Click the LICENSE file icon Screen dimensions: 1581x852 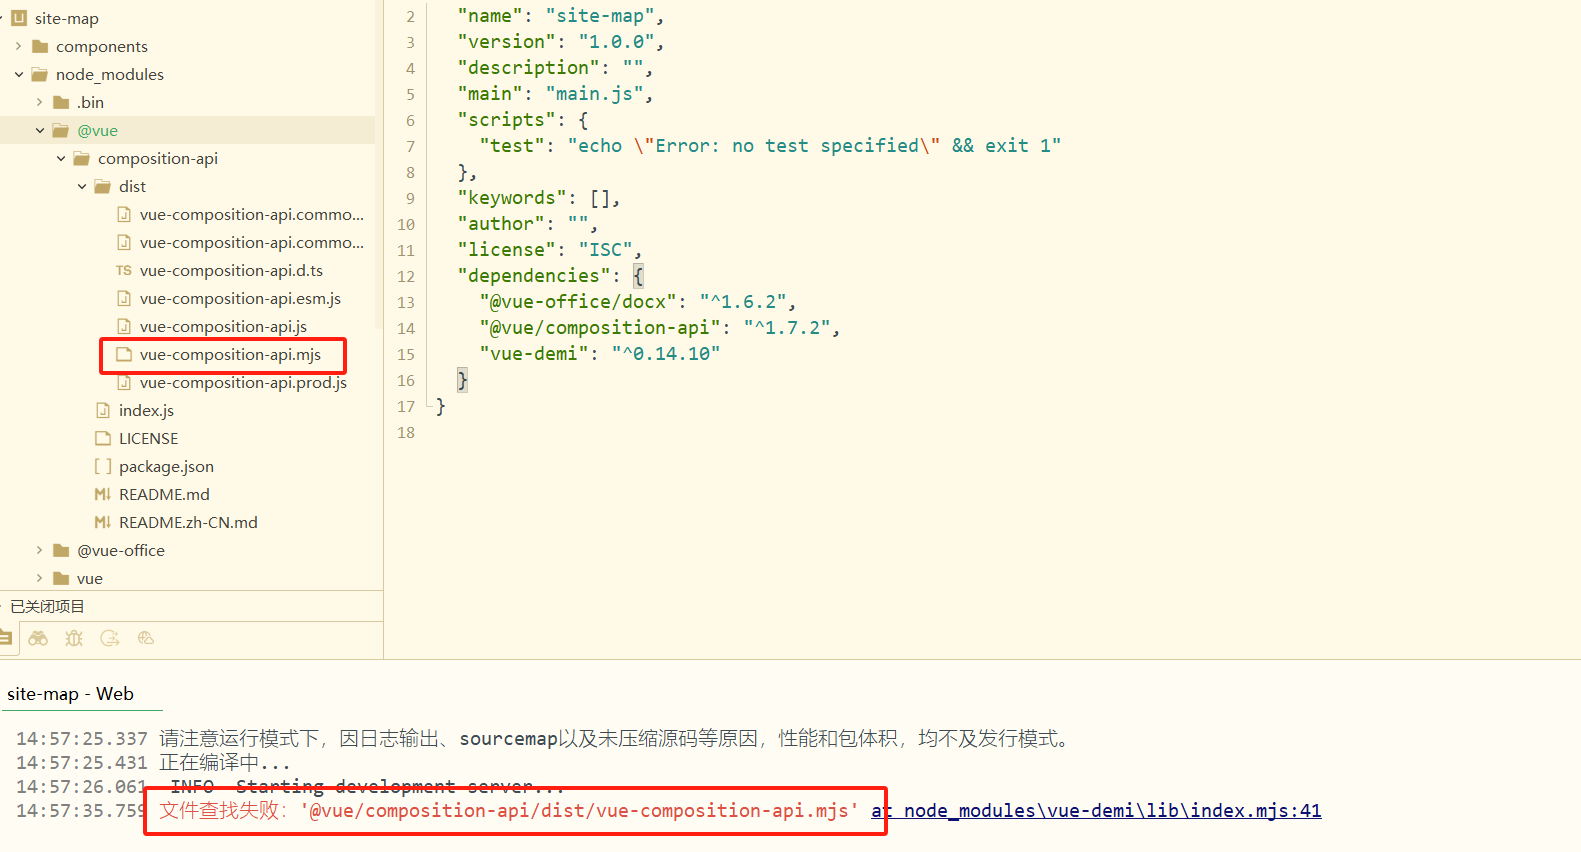[103, 438]
